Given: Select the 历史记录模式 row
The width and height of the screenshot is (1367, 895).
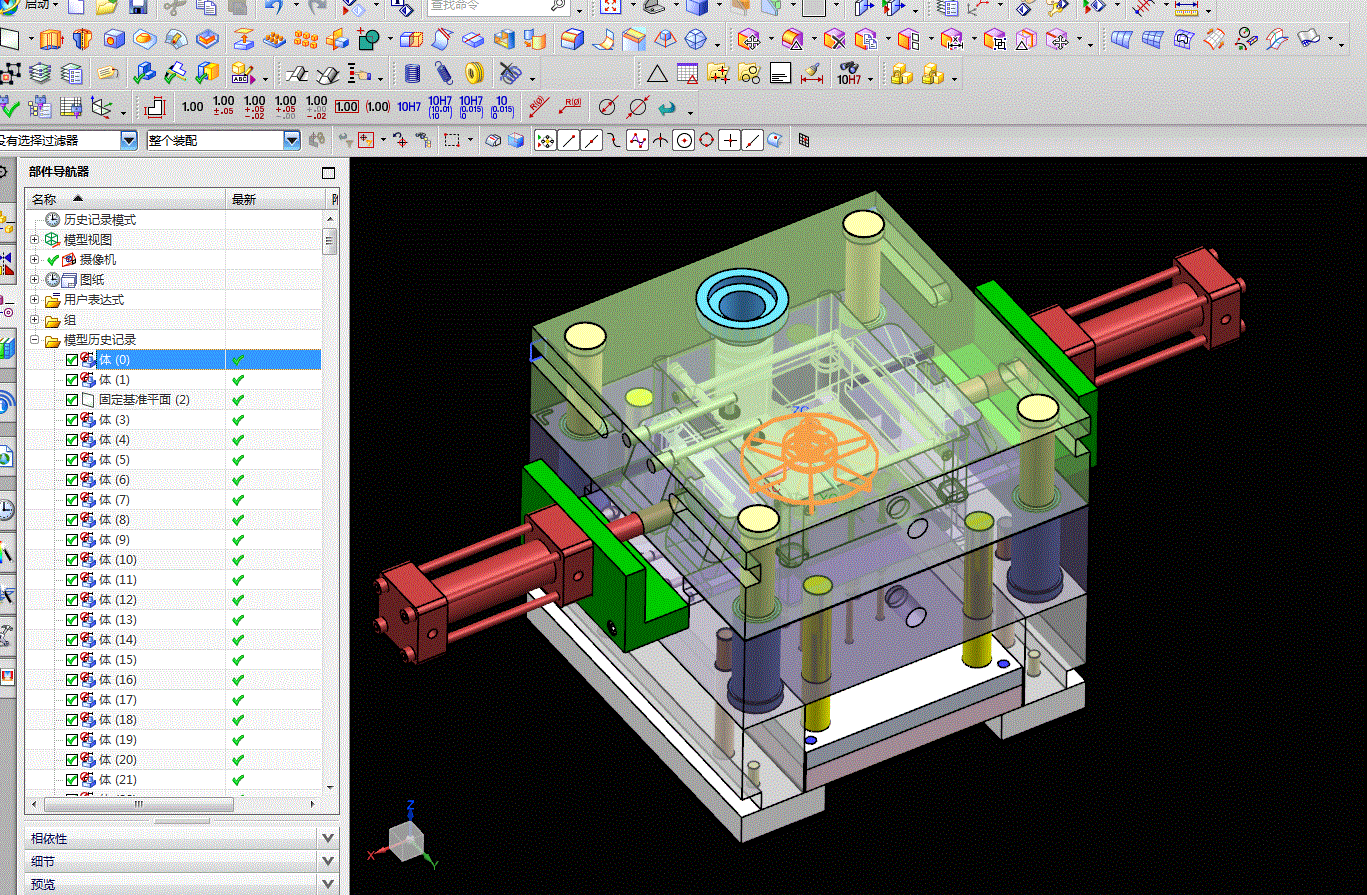Looking at the screenshot, I should click(x=174, y=220).
